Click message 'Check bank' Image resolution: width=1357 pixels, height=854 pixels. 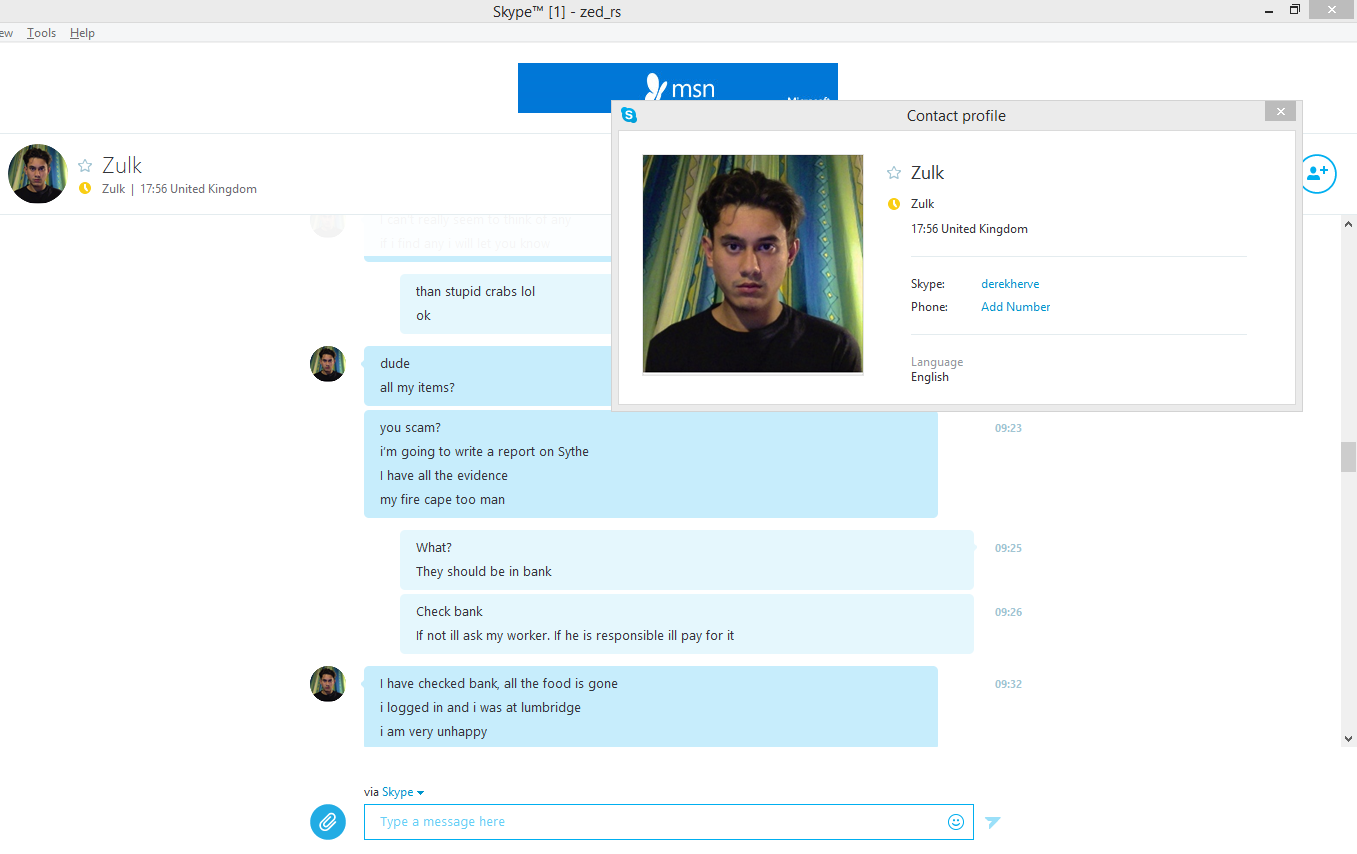click(x=449, y=612)
